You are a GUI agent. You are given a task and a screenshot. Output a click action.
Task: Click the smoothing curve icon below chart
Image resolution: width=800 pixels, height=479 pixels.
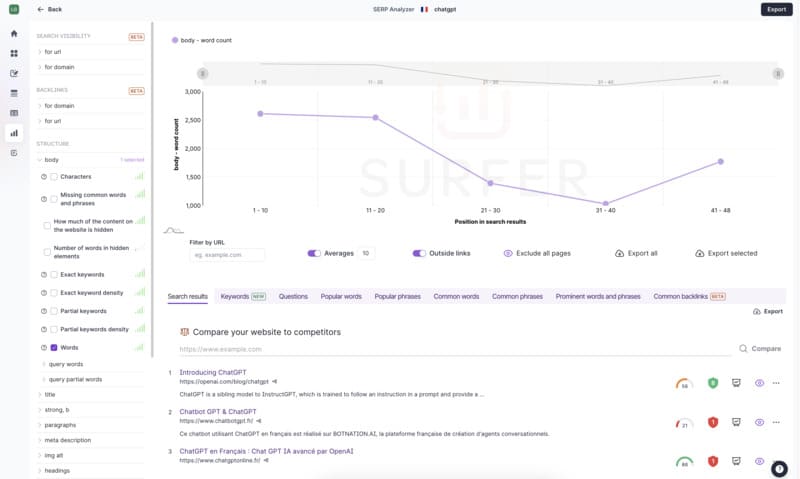(173, 231)
